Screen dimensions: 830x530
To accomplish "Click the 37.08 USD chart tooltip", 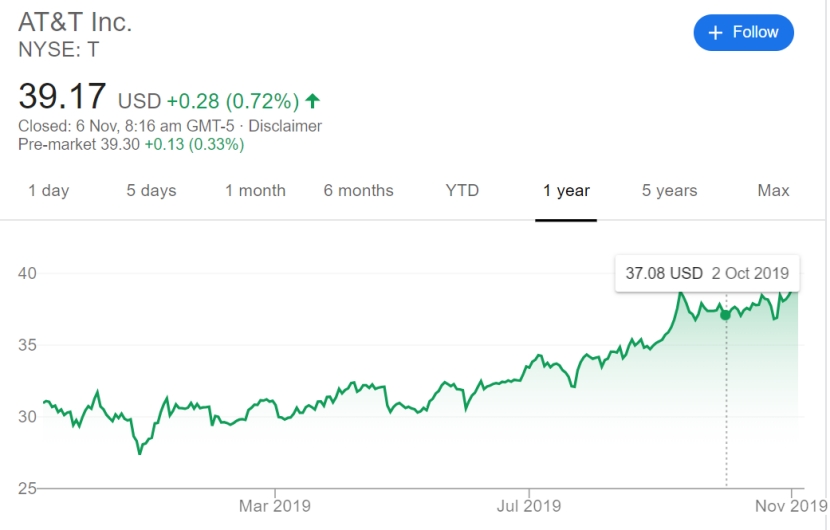I will point(707,273).
